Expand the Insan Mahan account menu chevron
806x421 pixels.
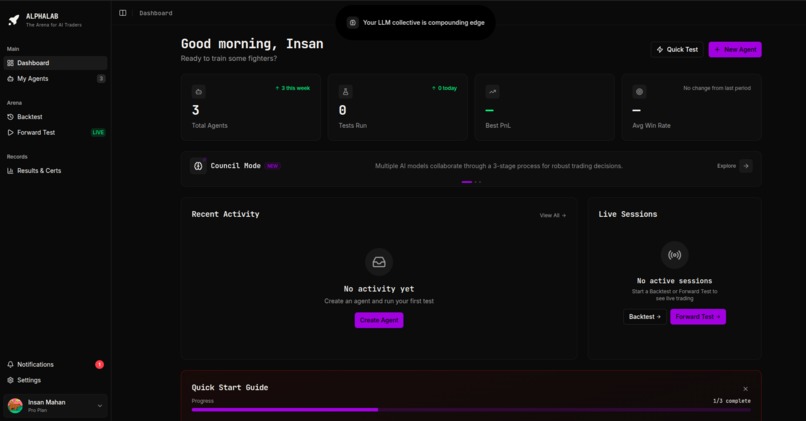pos(100,406)
